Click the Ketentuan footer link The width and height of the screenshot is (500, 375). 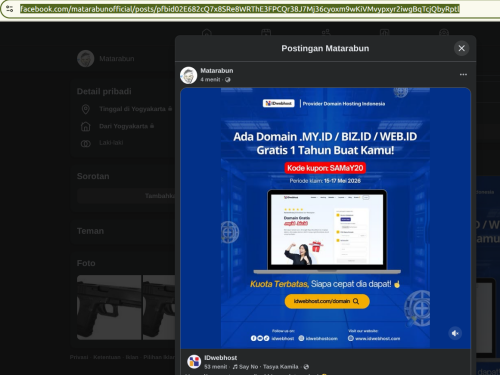click(107, 357)
